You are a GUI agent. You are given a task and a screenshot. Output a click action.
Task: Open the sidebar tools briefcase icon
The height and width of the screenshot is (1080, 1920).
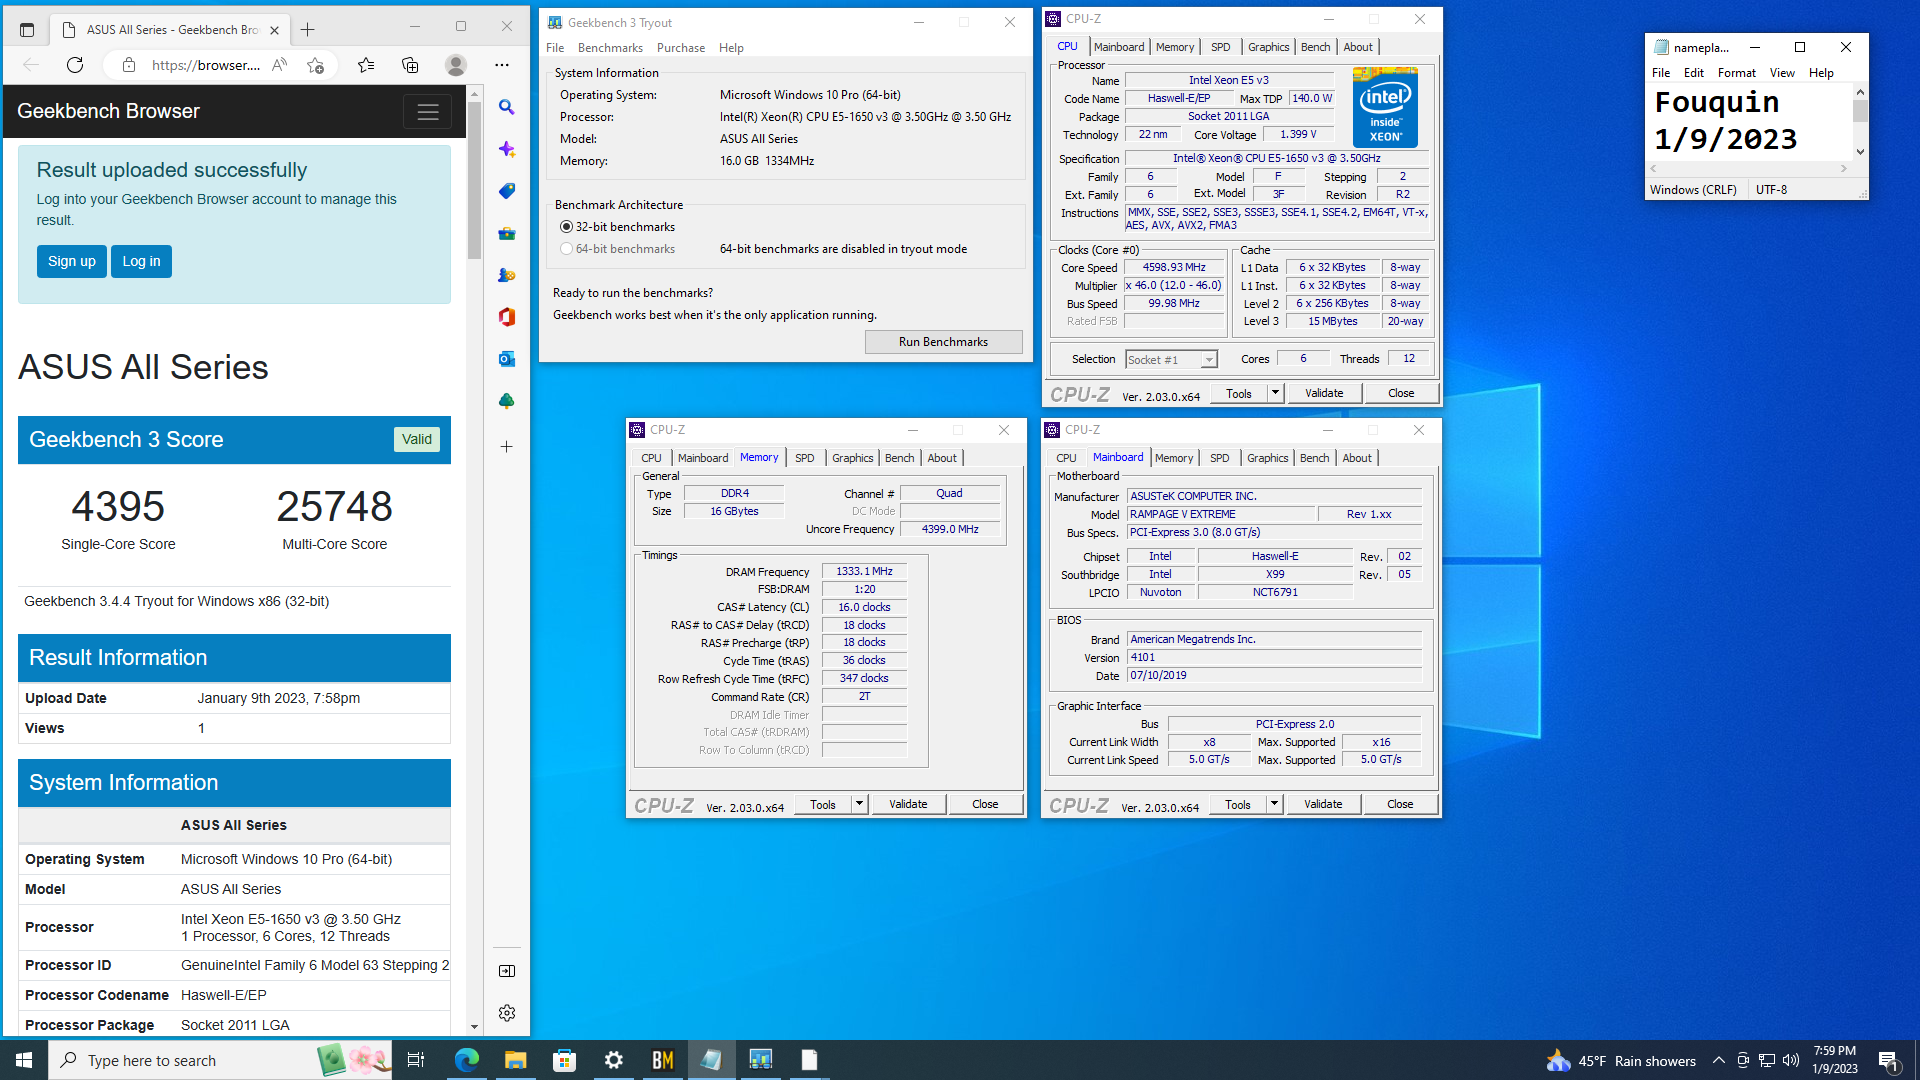pyautogui.click(x=507, y=233)
